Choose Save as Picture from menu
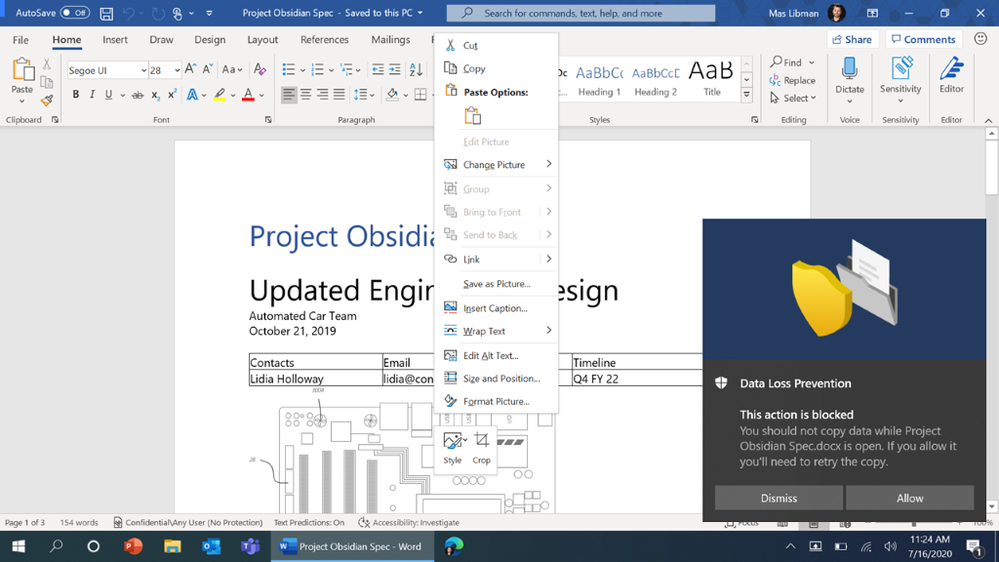 point(496,284)
